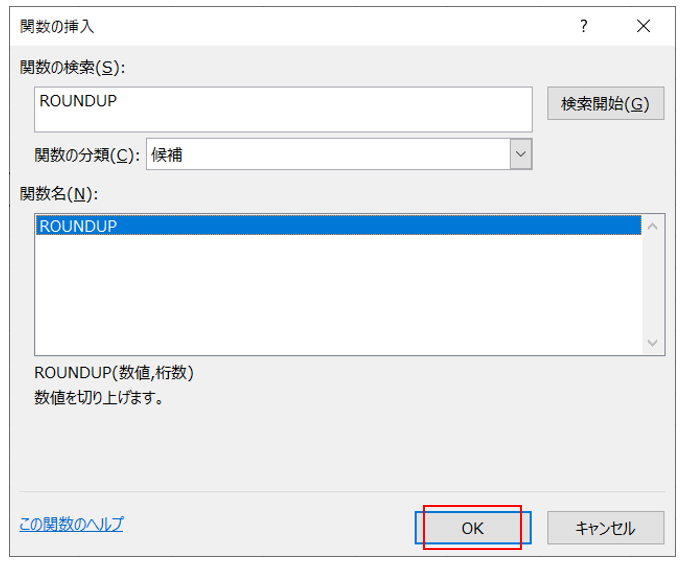
Task: Click the 関数の挿入 dialog title text
Action: point(58,27)
